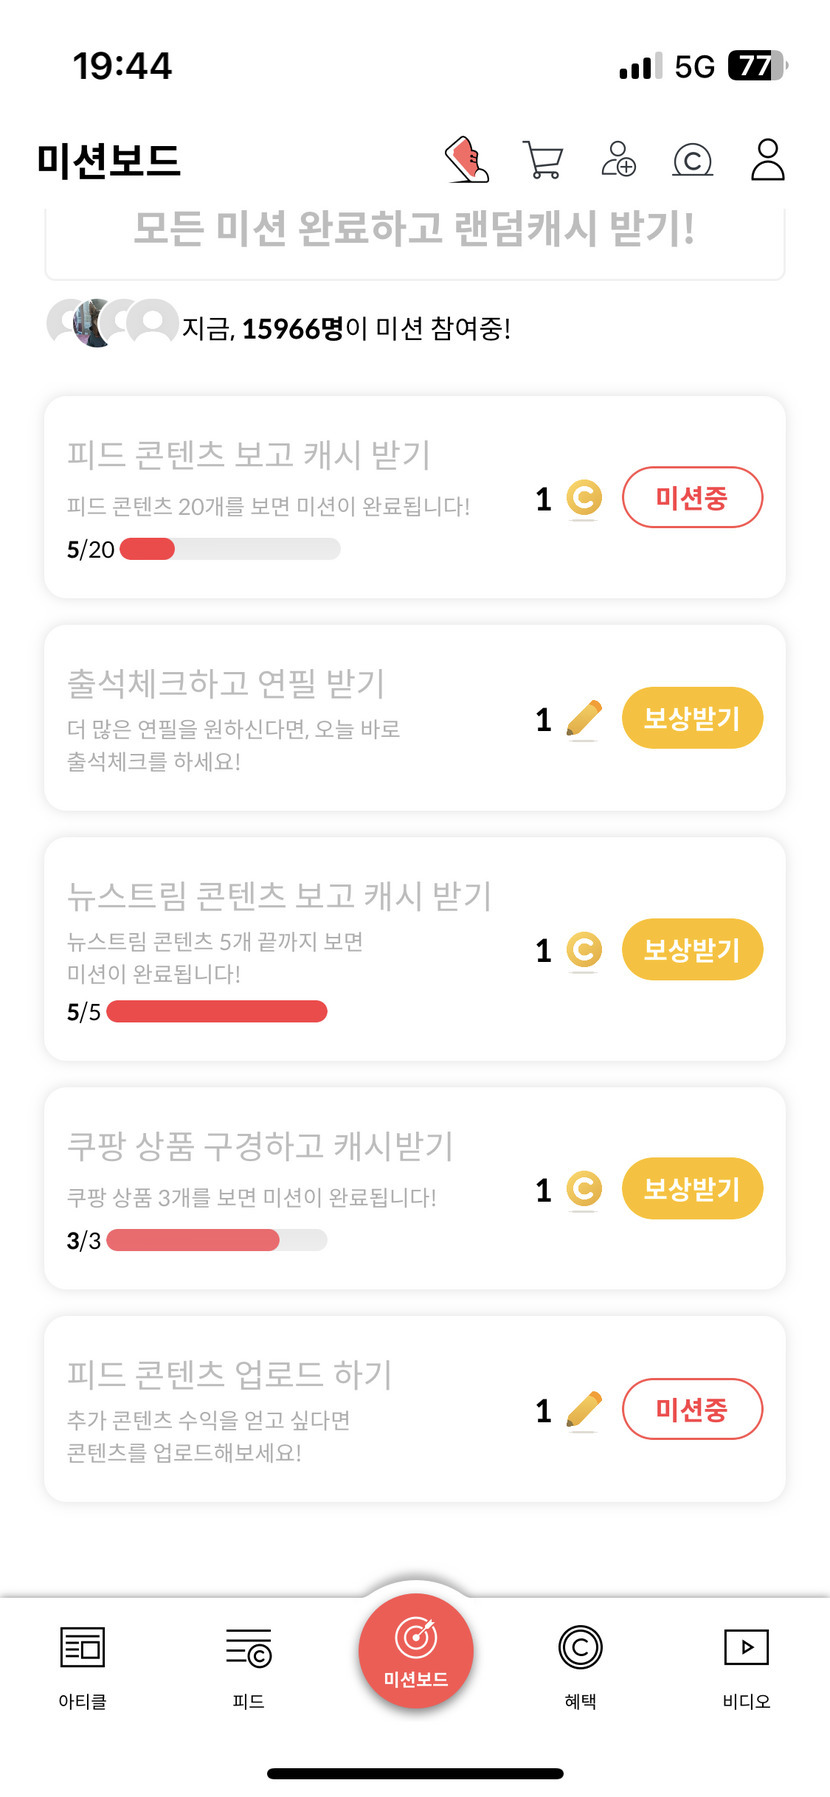Tap the invite friend icon
This screenshot has height=1797, width=830.
point(618,160)
